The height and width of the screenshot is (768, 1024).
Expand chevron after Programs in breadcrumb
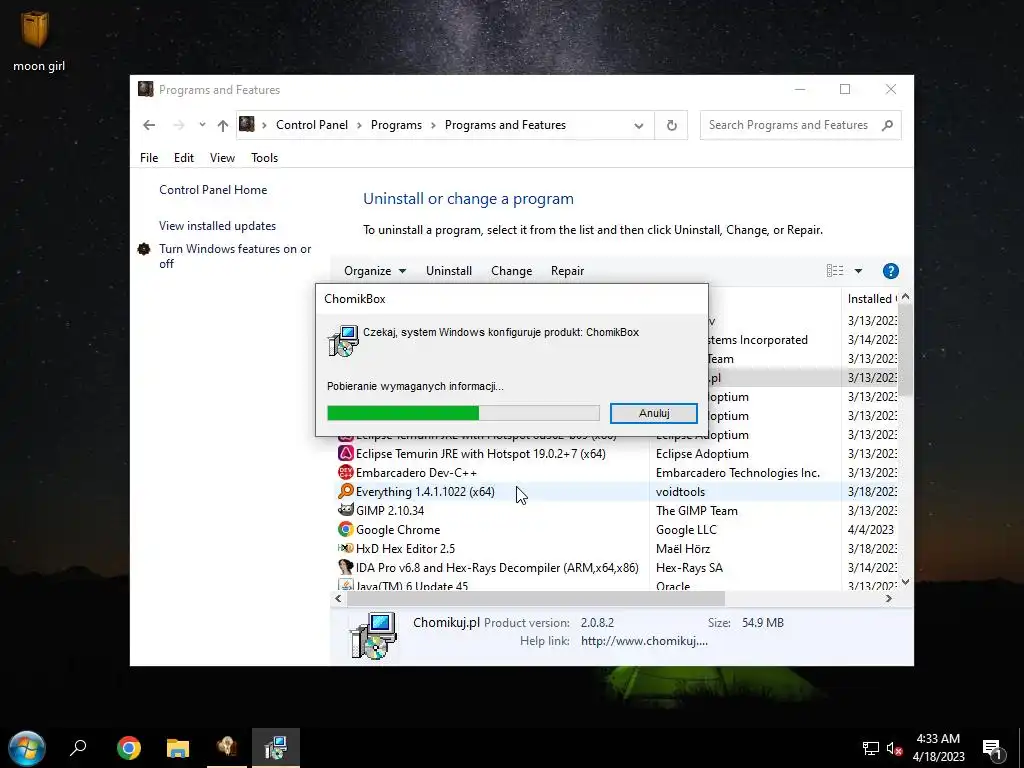(x=433, y=125)
